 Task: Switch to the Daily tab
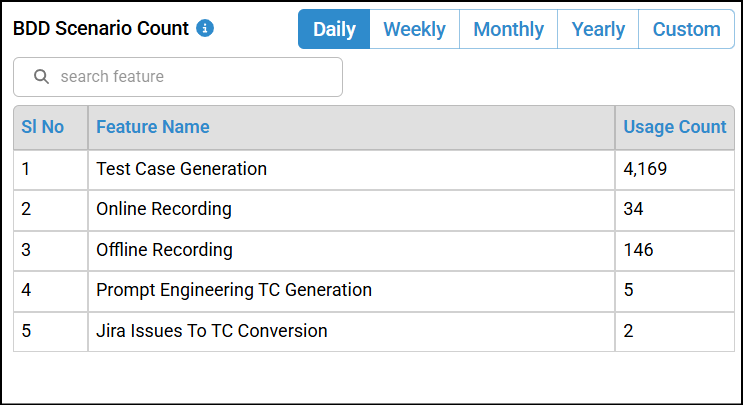334,29
